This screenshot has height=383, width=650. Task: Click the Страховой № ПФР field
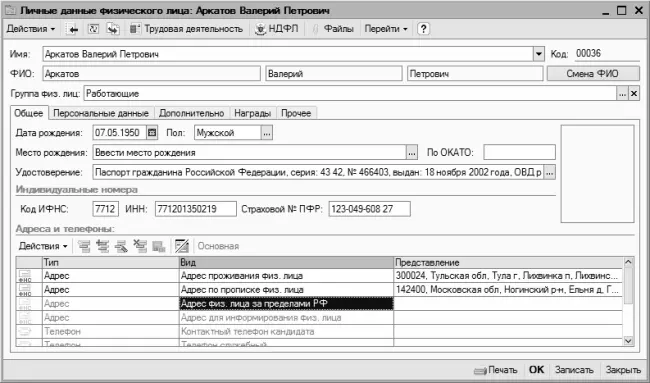(x=369, y=209)
